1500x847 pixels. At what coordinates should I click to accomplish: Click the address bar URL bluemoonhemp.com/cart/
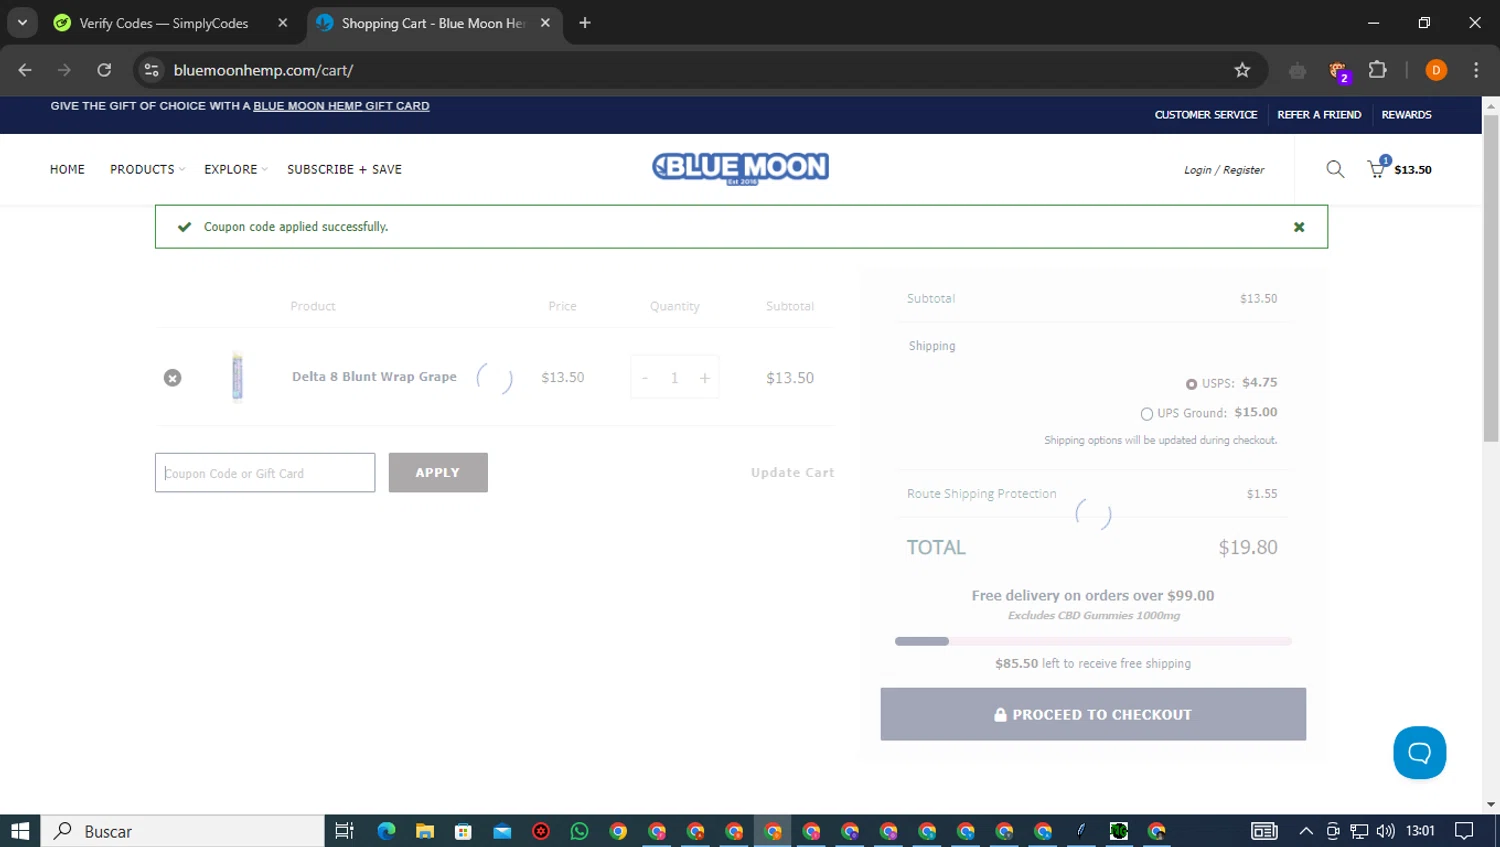[x=264, y=70]
